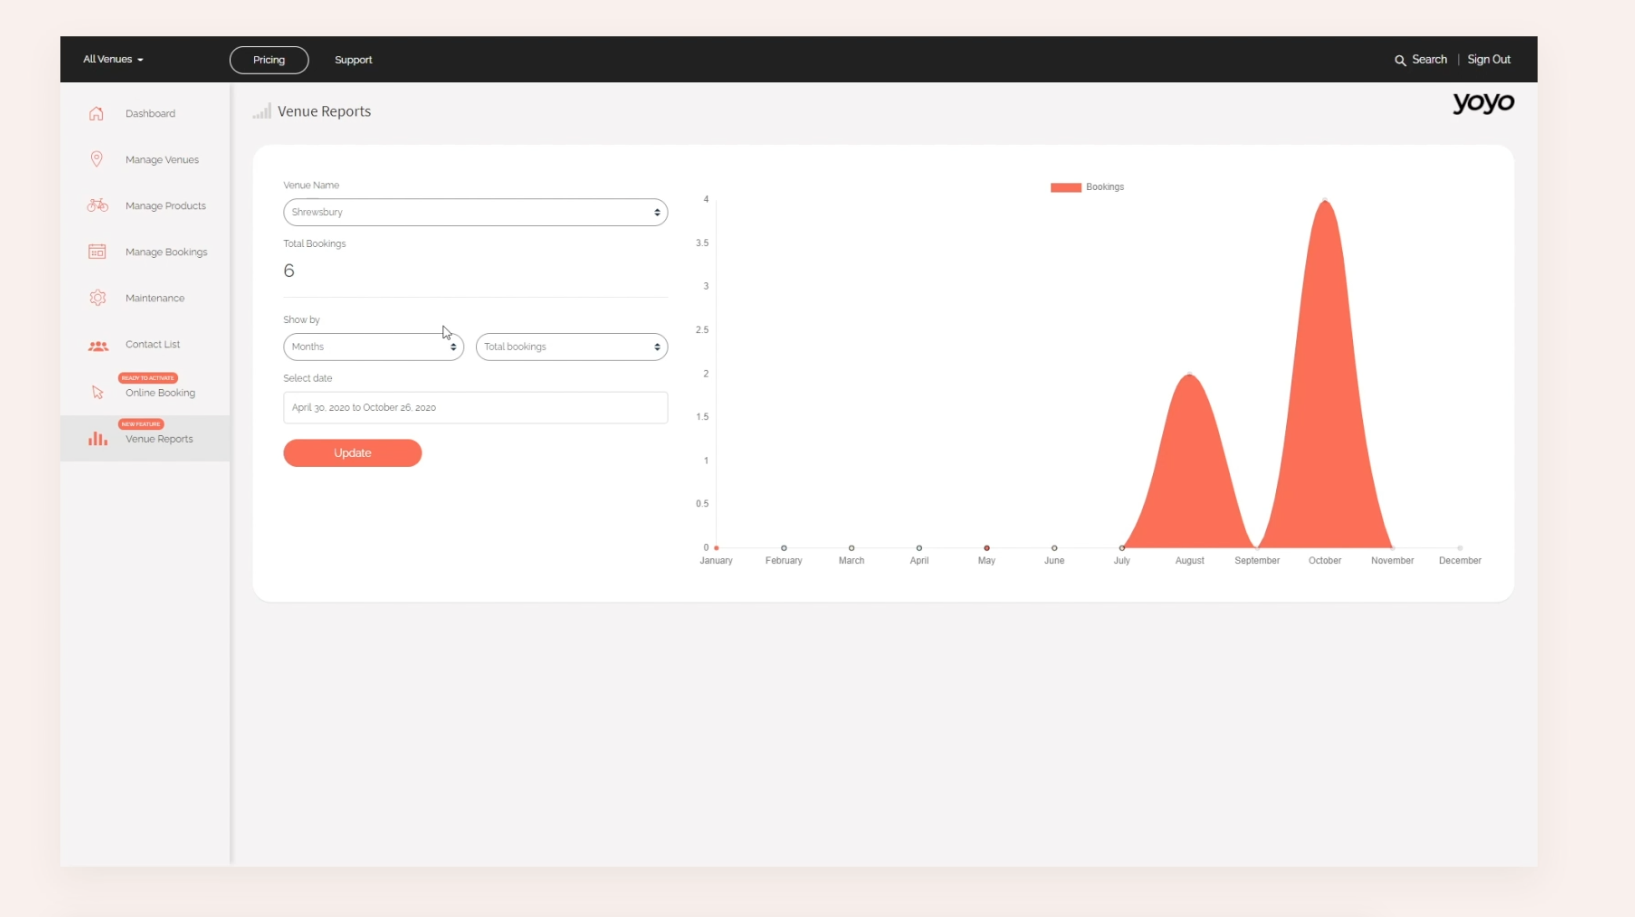This screenshot has height=917, width=1635.
Task: Click the Maintenance gear icon
Action: (97, 298)
